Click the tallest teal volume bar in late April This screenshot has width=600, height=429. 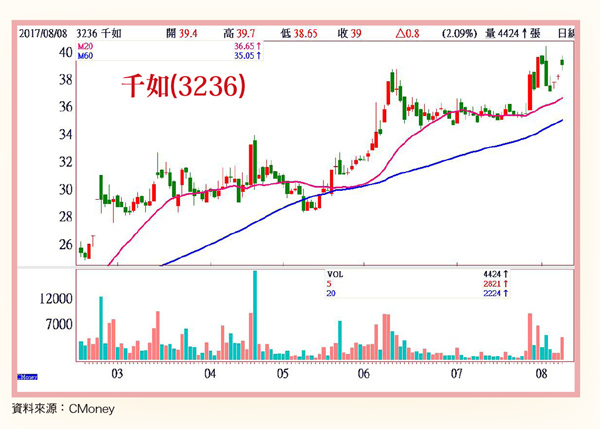255,315
